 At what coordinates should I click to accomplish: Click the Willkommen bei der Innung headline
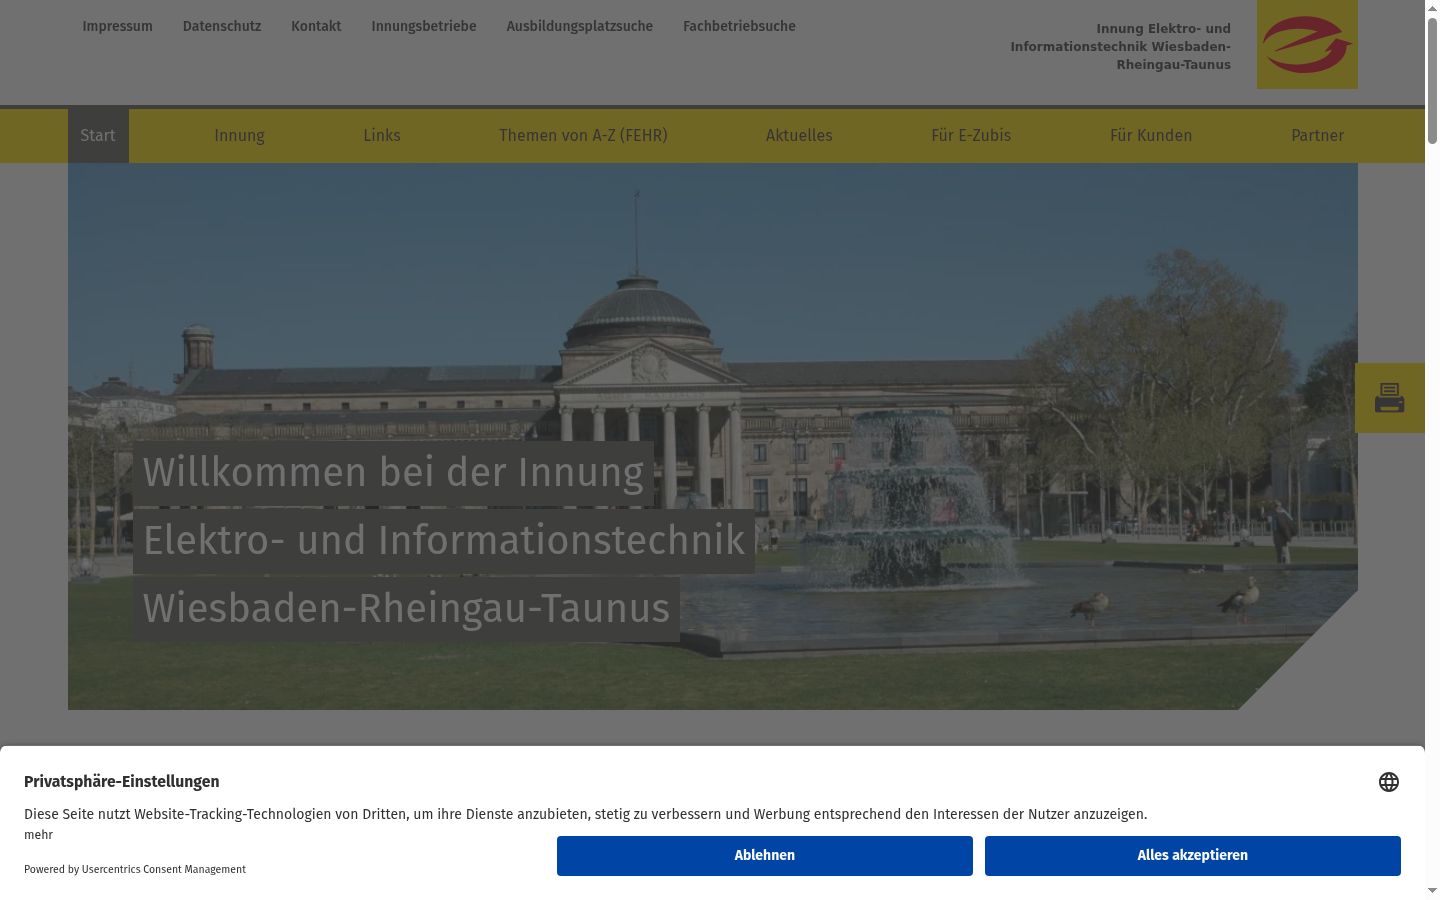pos(393,473)
